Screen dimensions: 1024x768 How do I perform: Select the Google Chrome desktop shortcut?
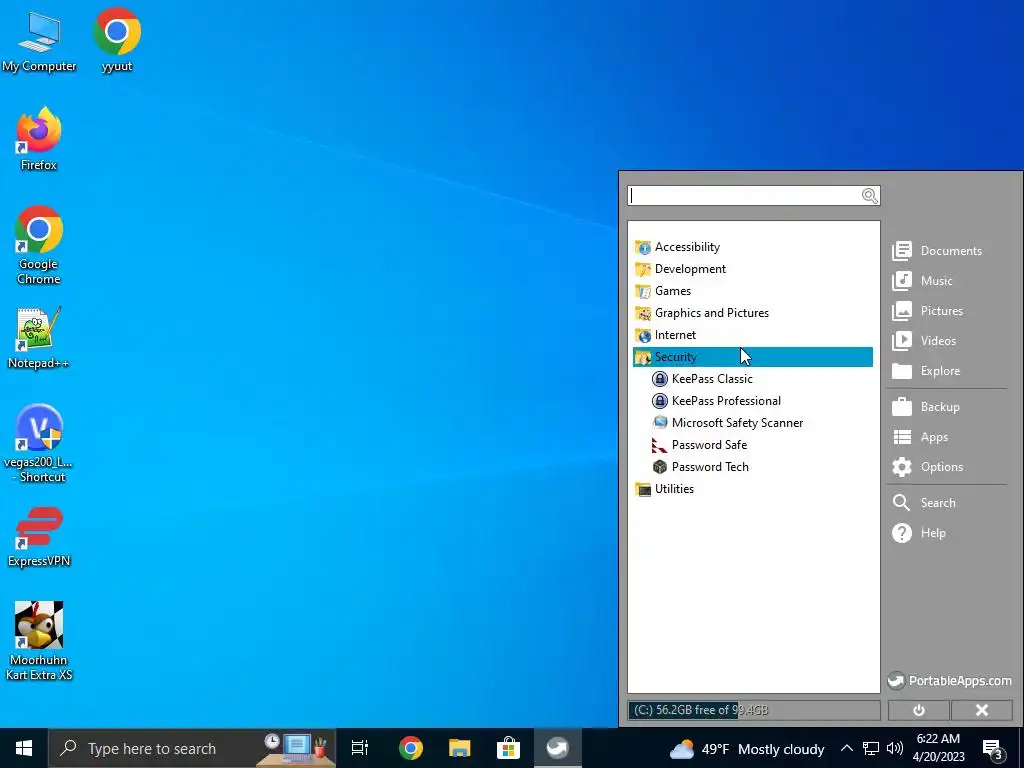click(39, 246)
